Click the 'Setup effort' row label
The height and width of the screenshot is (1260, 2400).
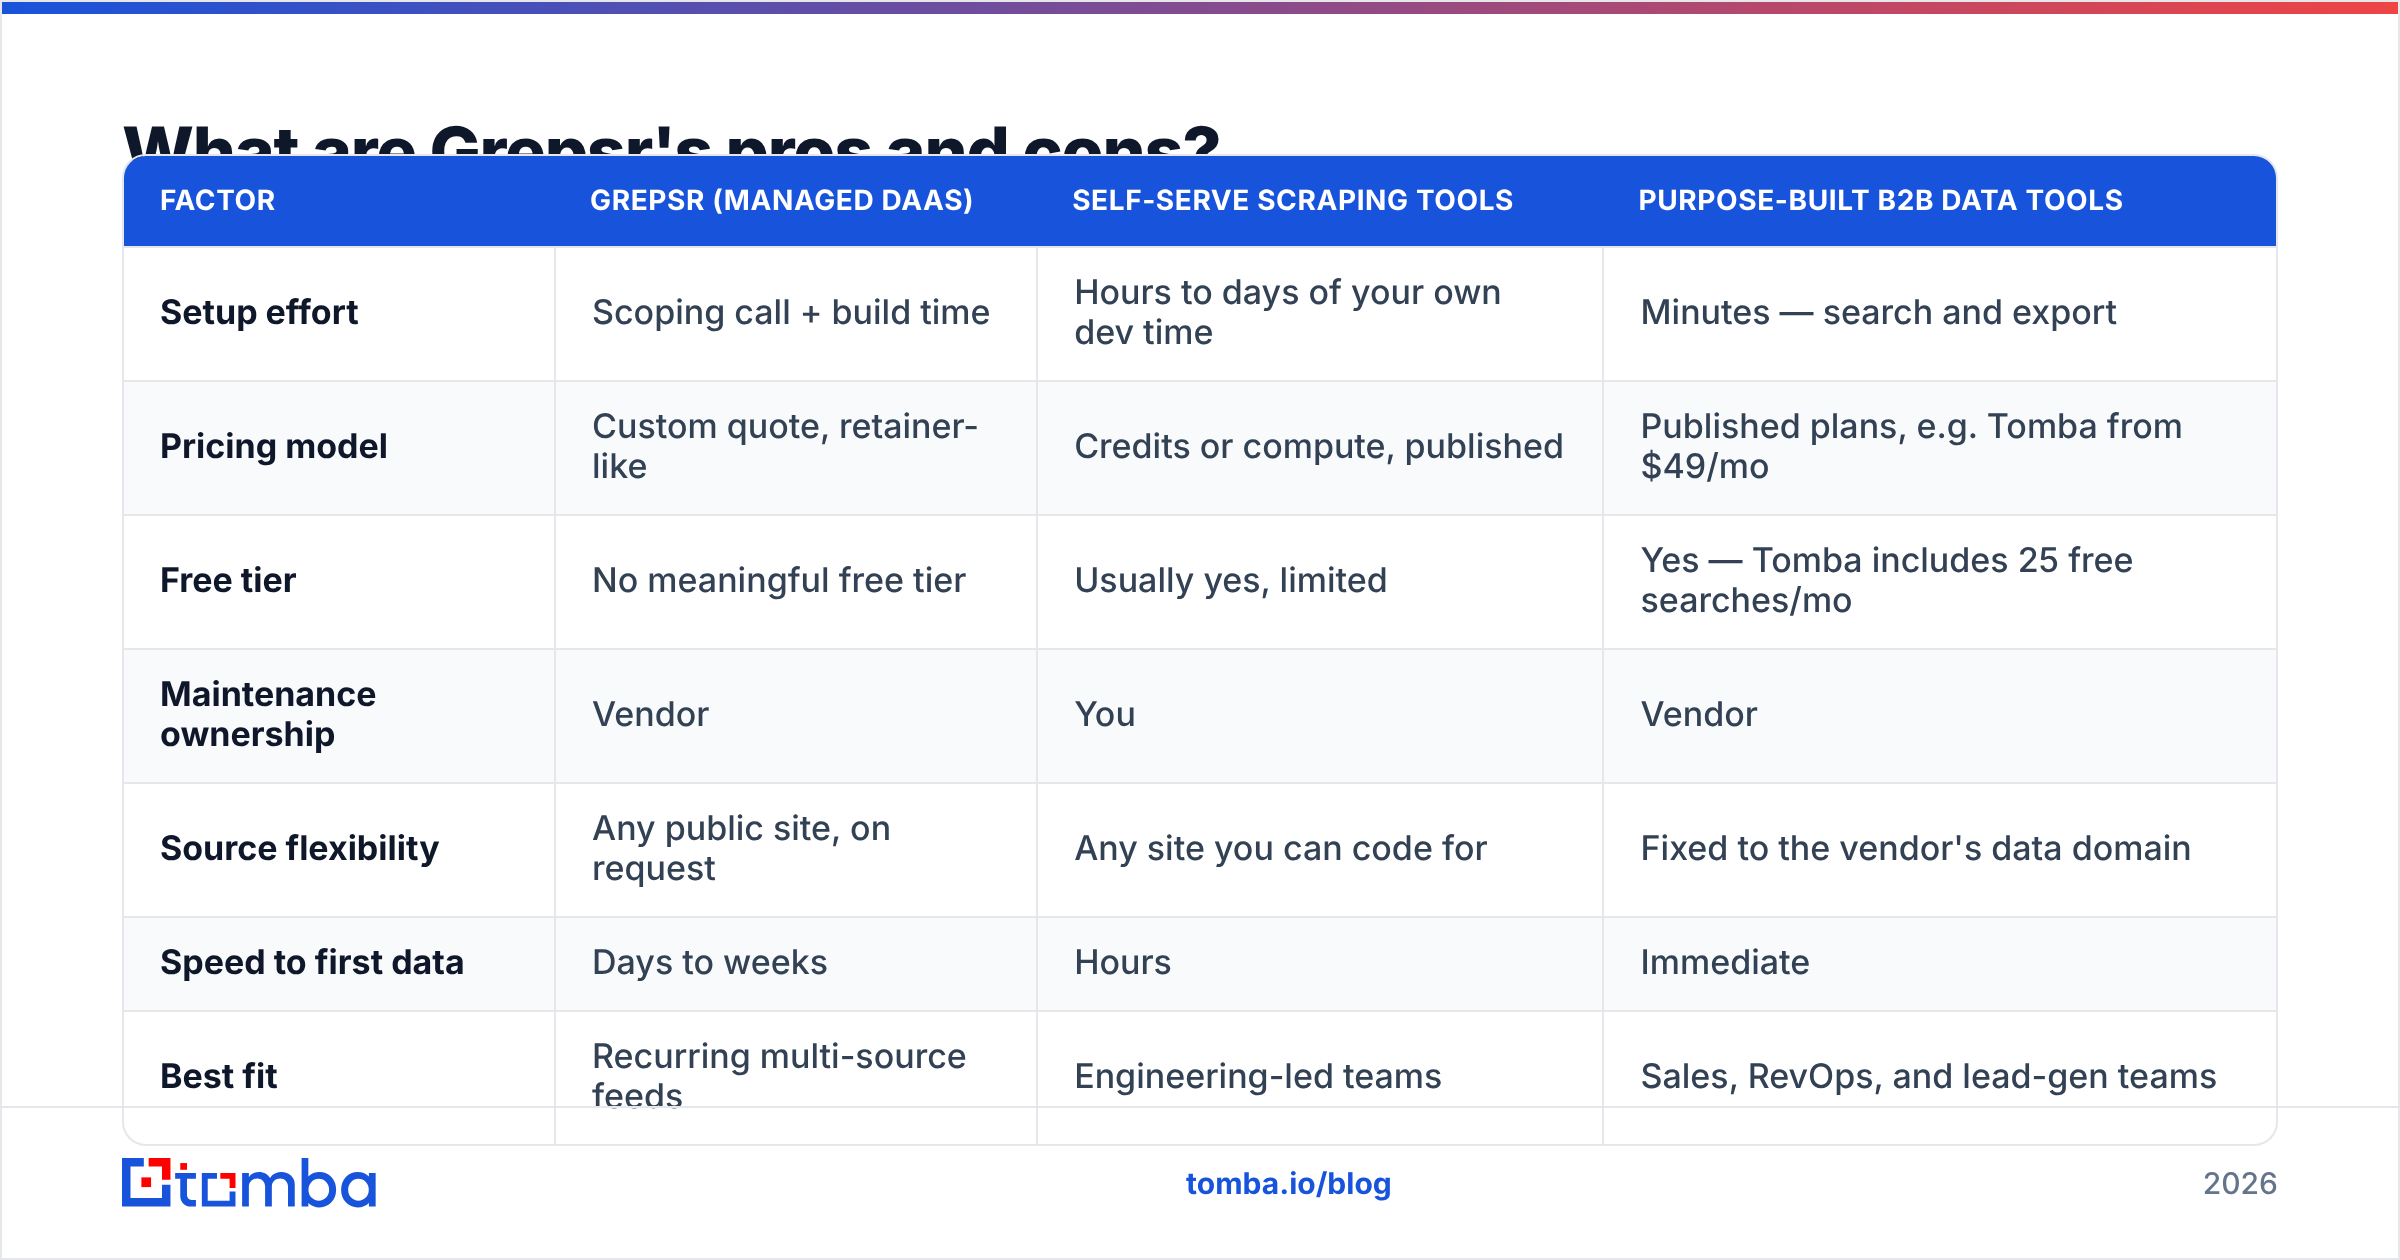click(259, 312)
